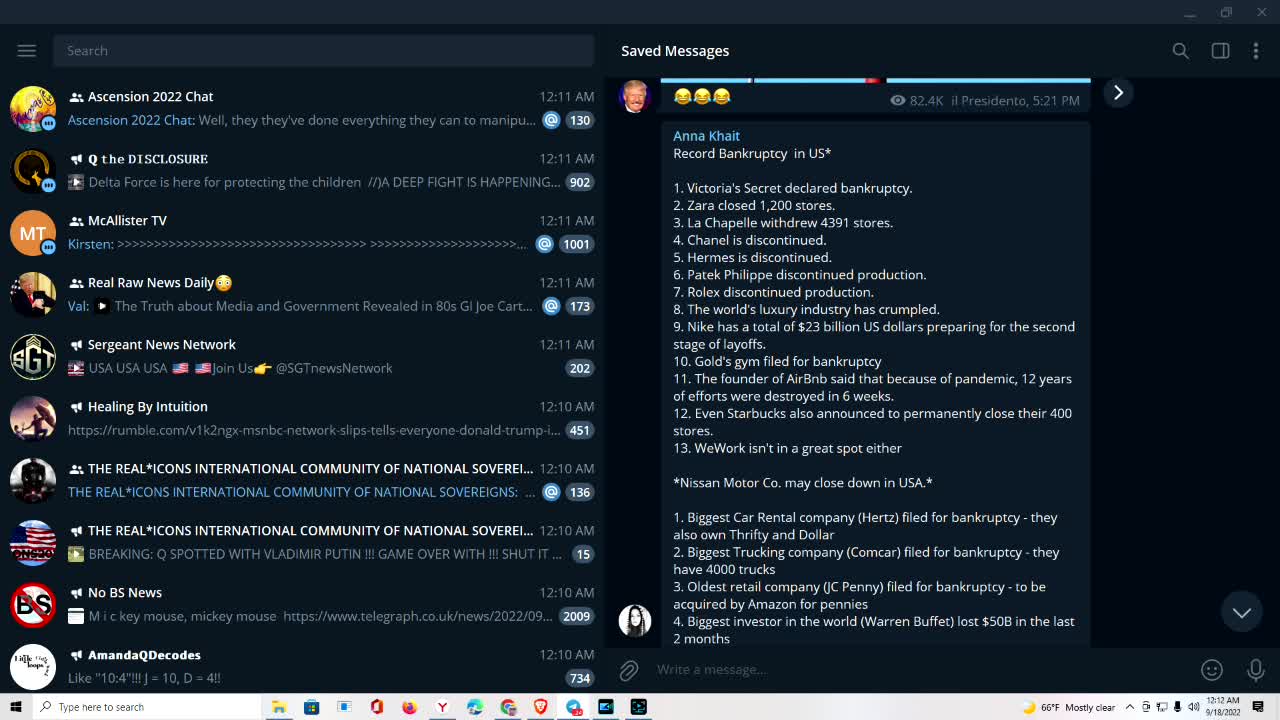Record a voice message with microphone icon
The image size is (1280, 720).
click(1256, 670)
